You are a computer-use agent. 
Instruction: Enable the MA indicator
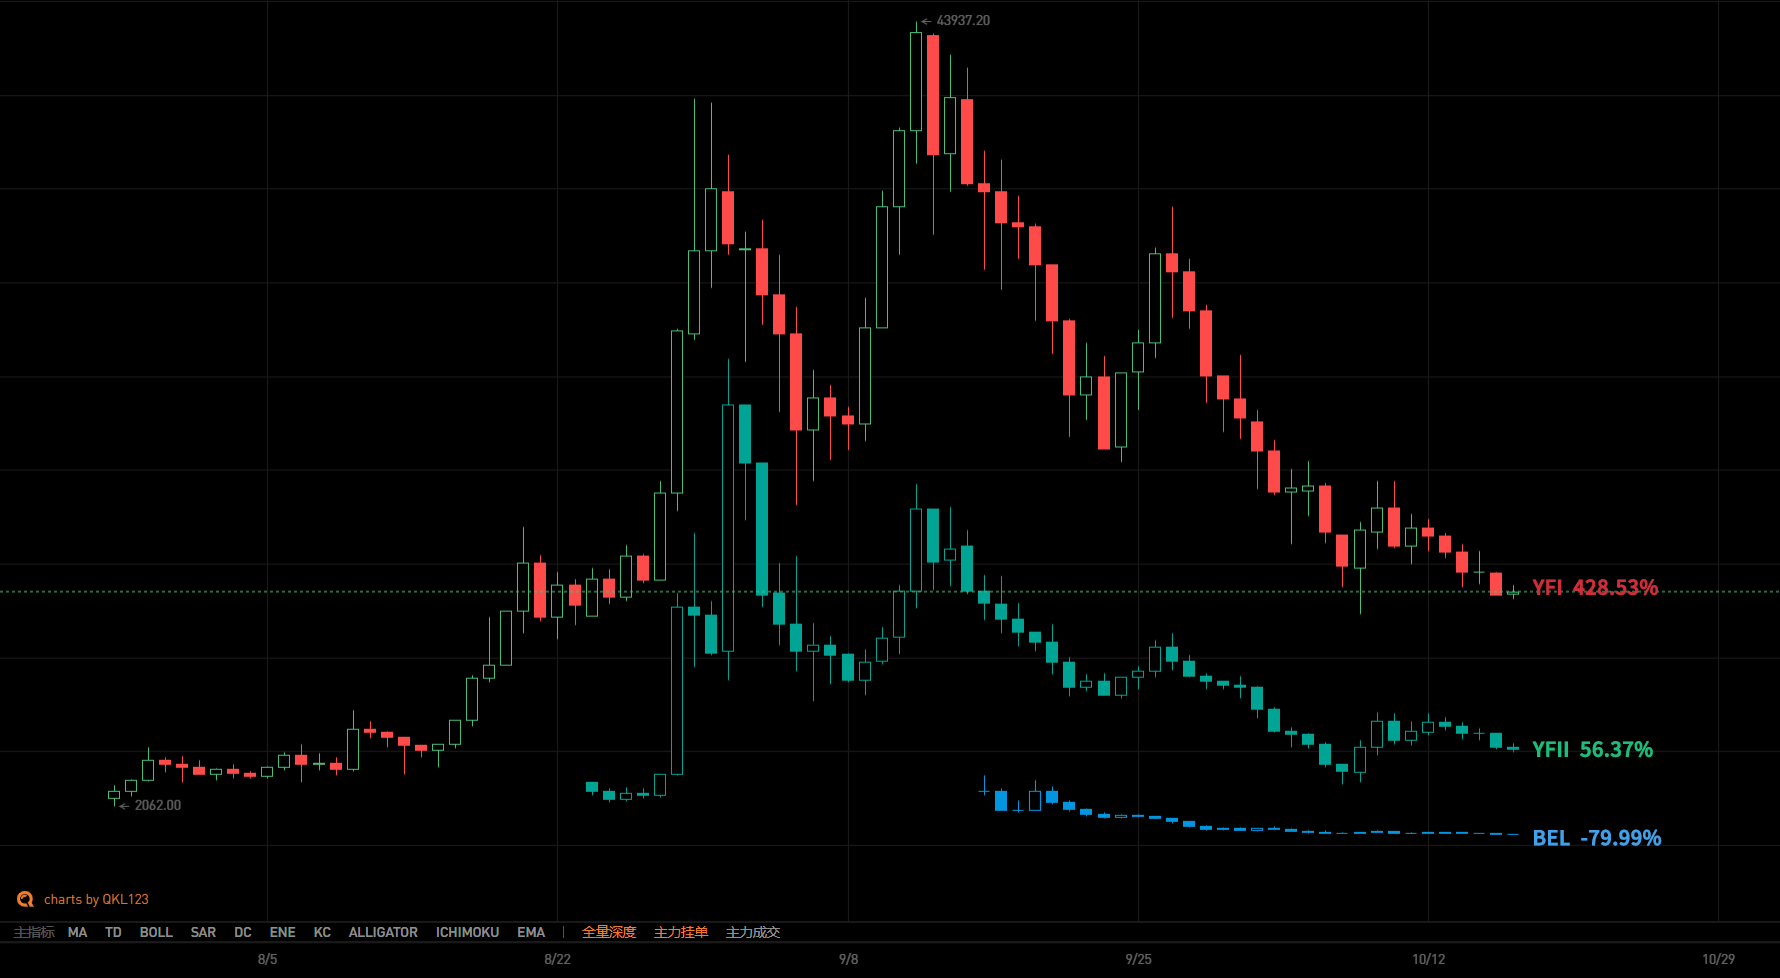(77, 932)
